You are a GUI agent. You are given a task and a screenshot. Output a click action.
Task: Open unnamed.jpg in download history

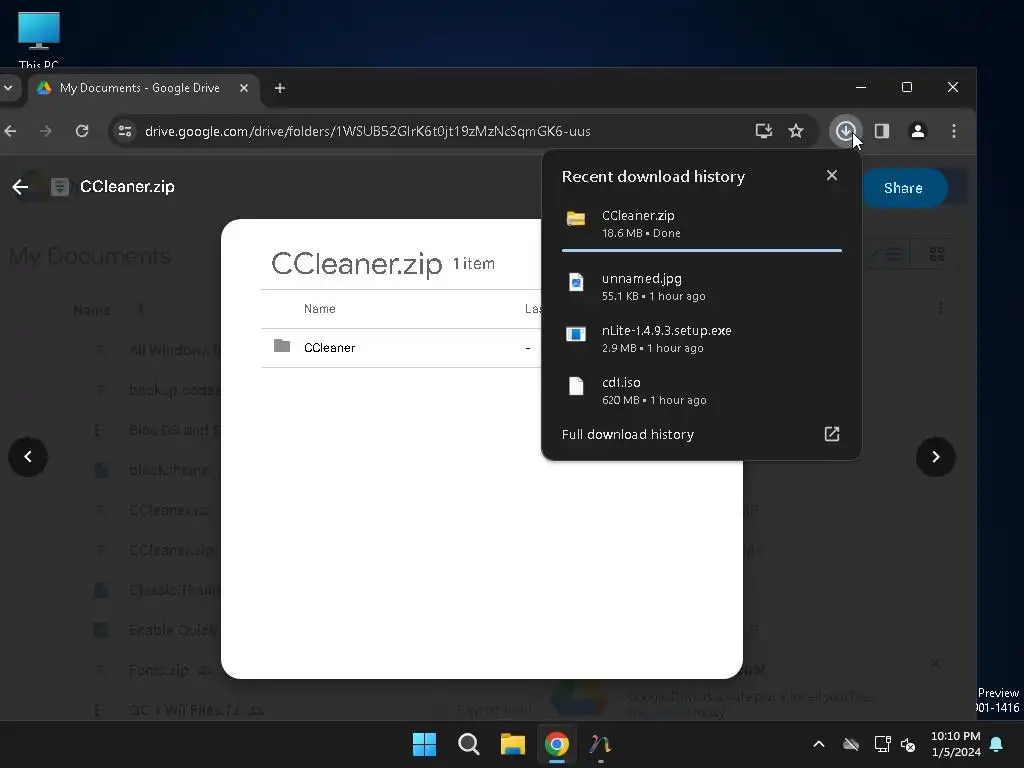tap(701, 286)
